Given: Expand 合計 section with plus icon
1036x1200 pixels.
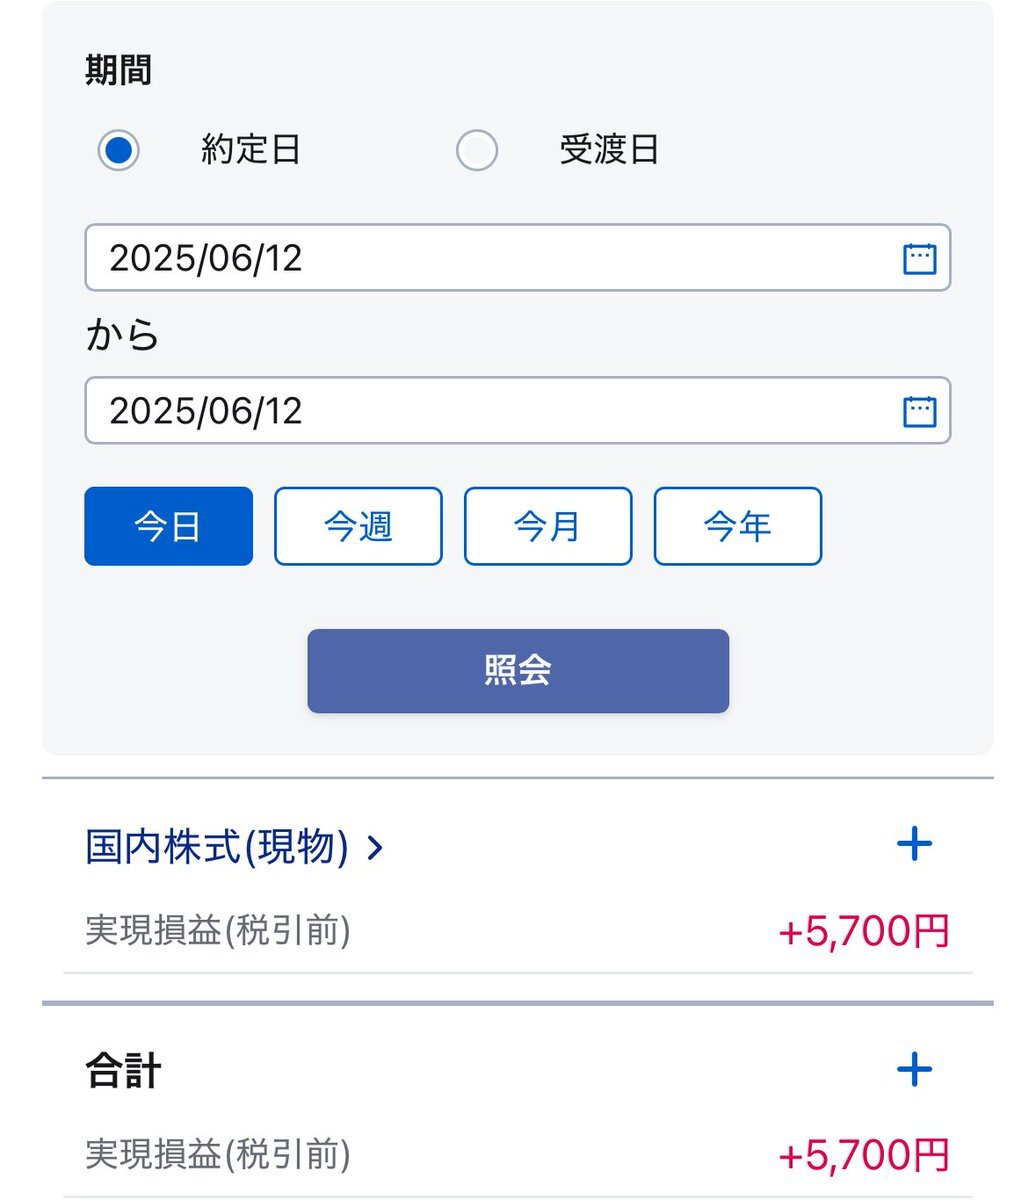Looking at the screenshot, I should pos(914,1070).
